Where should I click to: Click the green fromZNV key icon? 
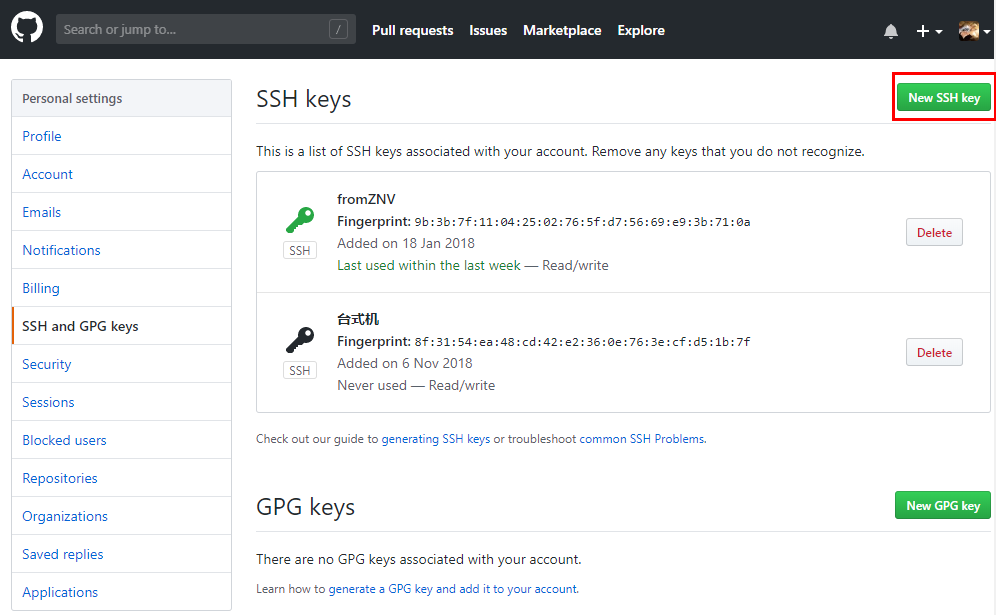(300, 220)
